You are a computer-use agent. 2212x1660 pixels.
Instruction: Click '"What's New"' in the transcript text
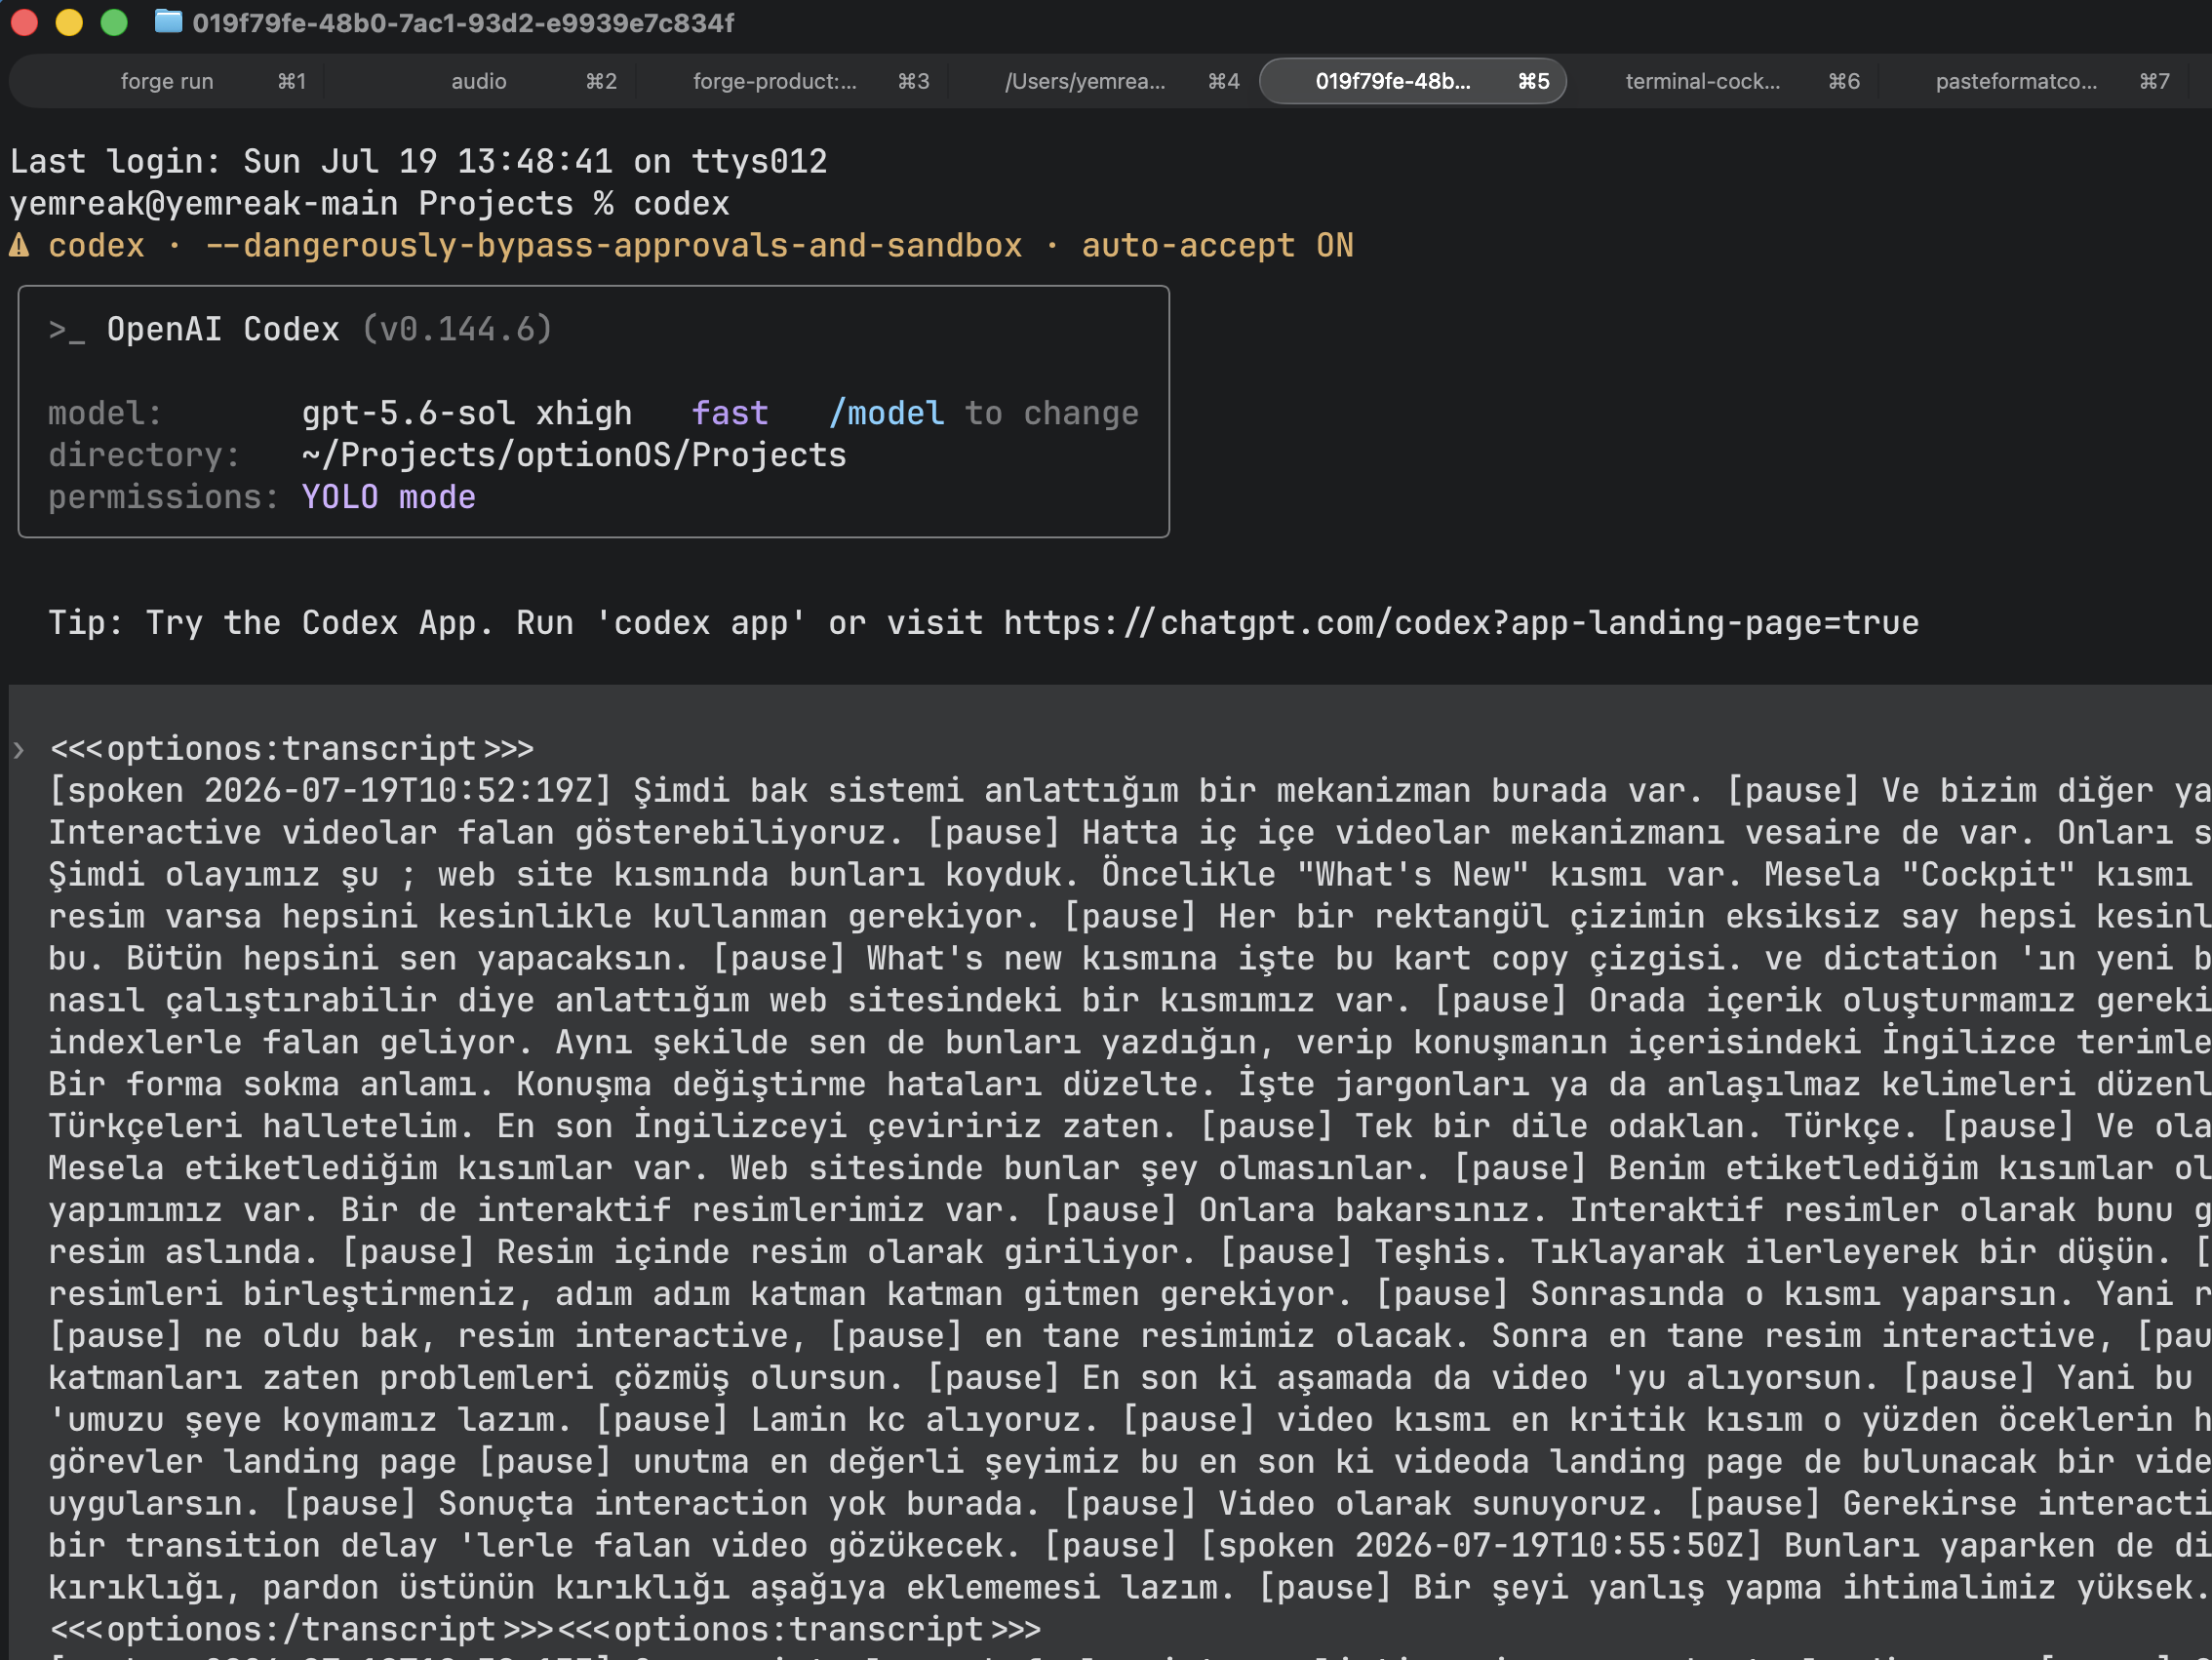click(x=1412, y=875)
